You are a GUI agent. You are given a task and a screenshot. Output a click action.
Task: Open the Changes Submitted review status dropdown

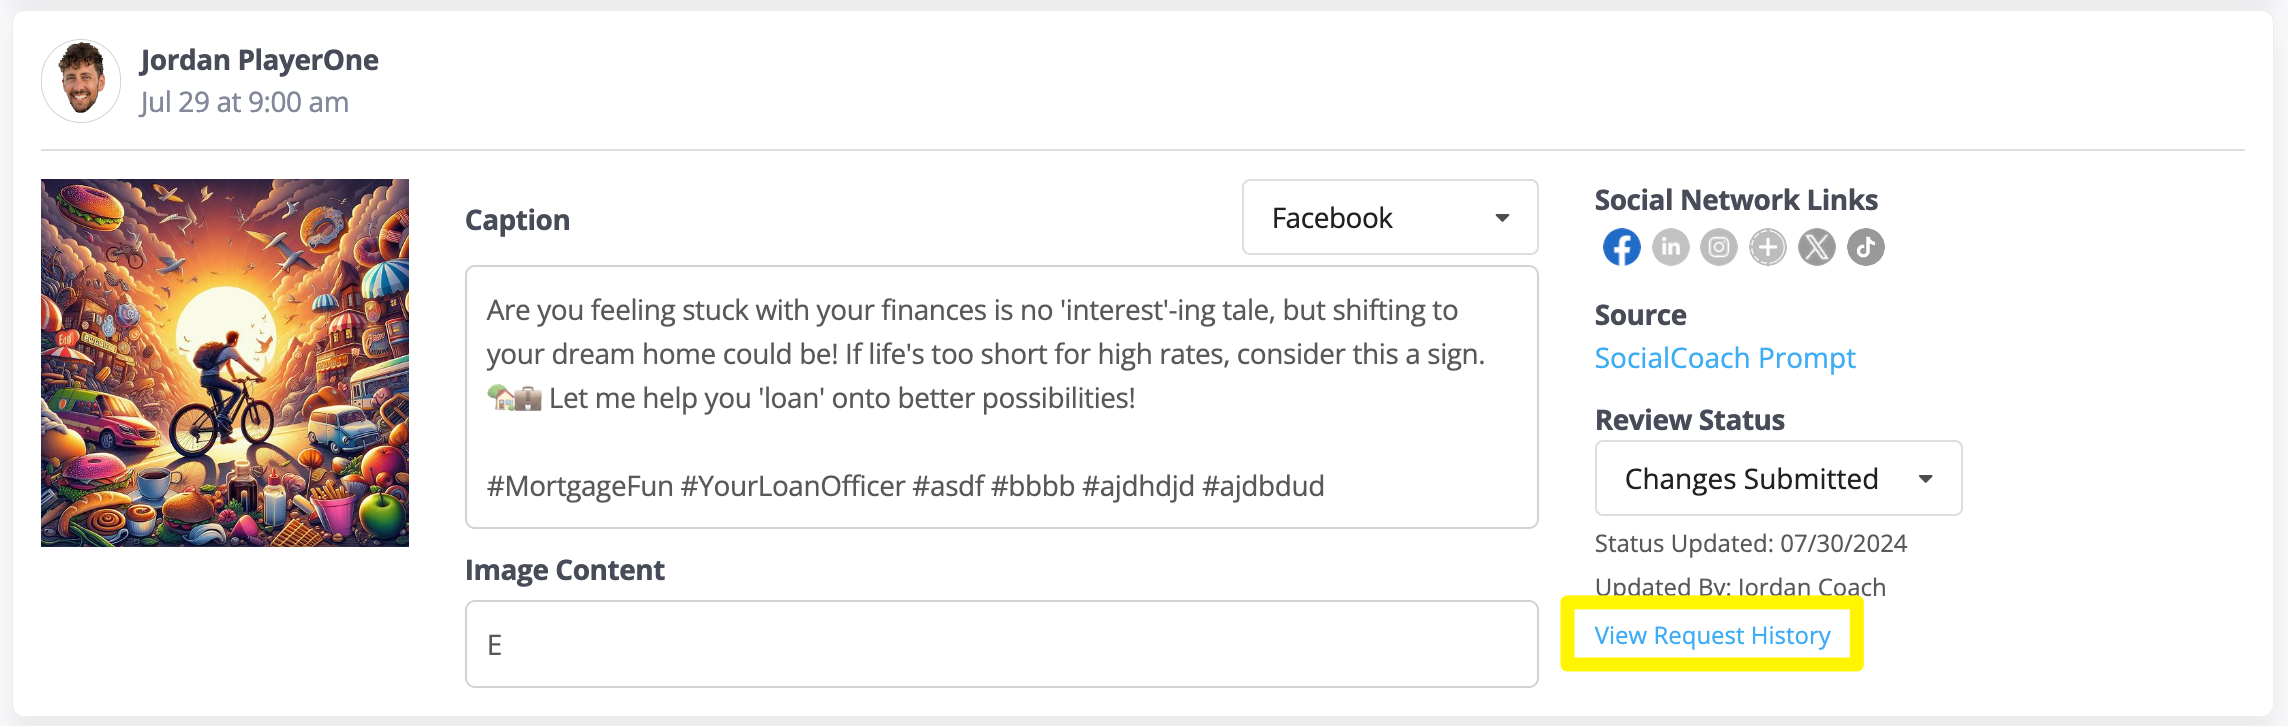point(1778,478)
